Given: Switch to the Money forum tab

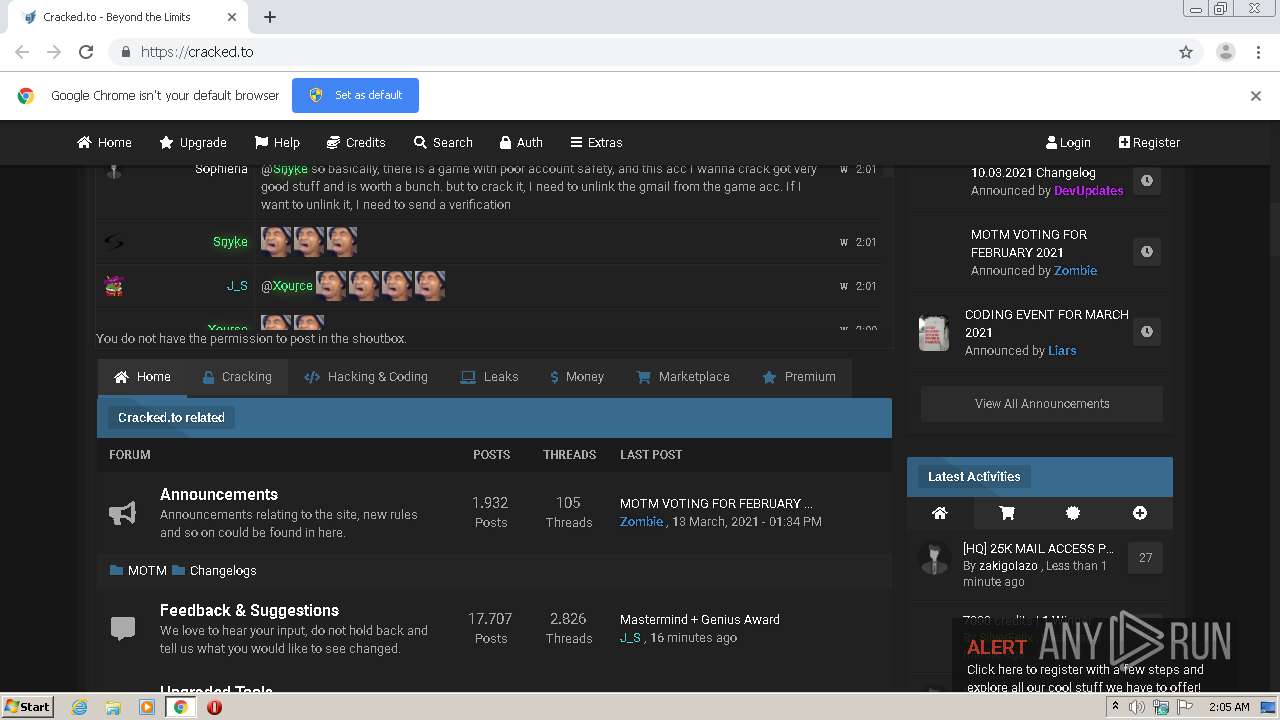Looking at the screenshot, I should (577, 377).
